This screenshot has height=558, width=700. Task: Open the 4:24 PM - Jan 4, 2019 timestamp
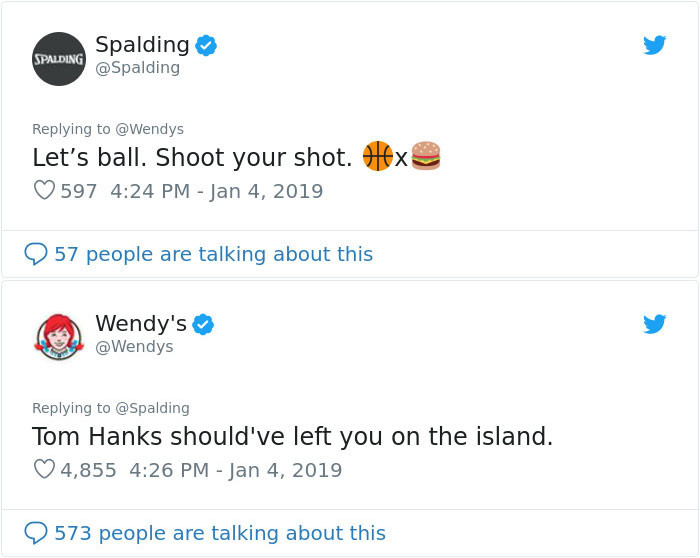[214, 190]
